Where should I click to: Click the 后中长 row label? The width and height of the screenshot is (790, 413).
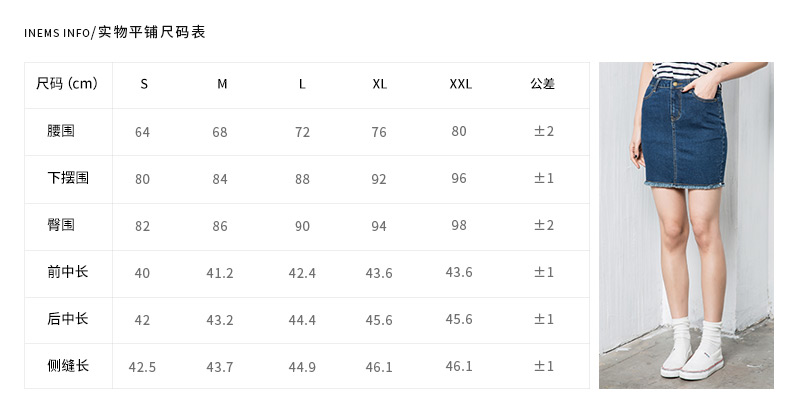68,319
